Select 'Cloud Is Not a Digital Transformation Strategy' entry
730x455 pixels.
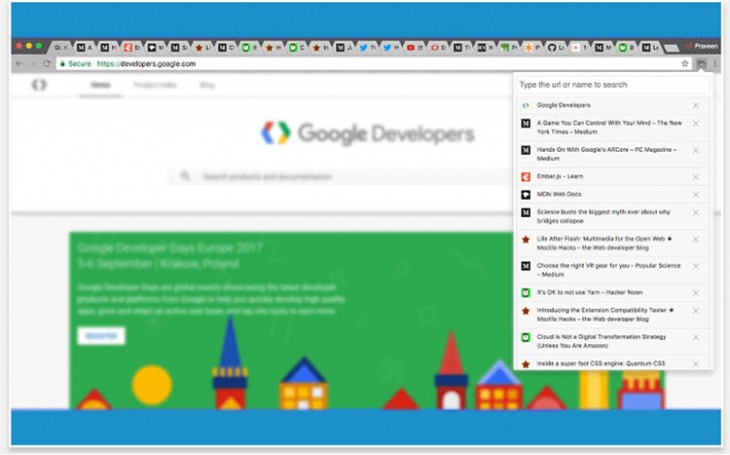point(612,341)
